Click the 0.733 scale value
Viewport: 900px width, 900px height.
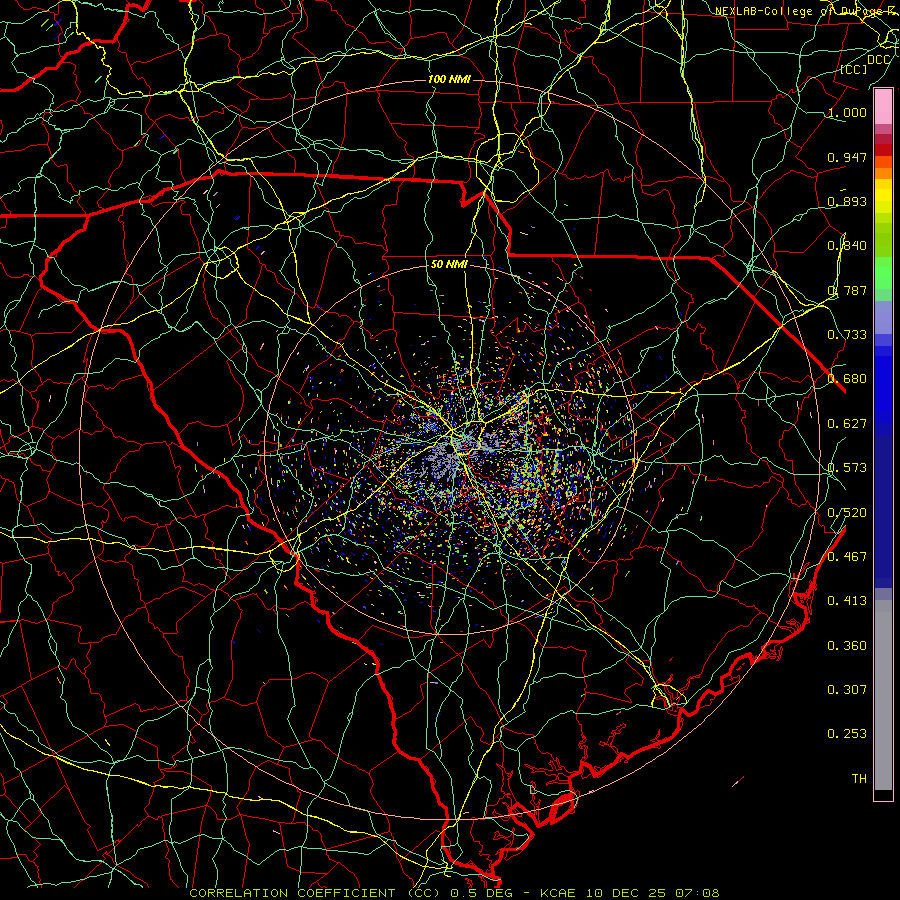(x=847, y=335)
